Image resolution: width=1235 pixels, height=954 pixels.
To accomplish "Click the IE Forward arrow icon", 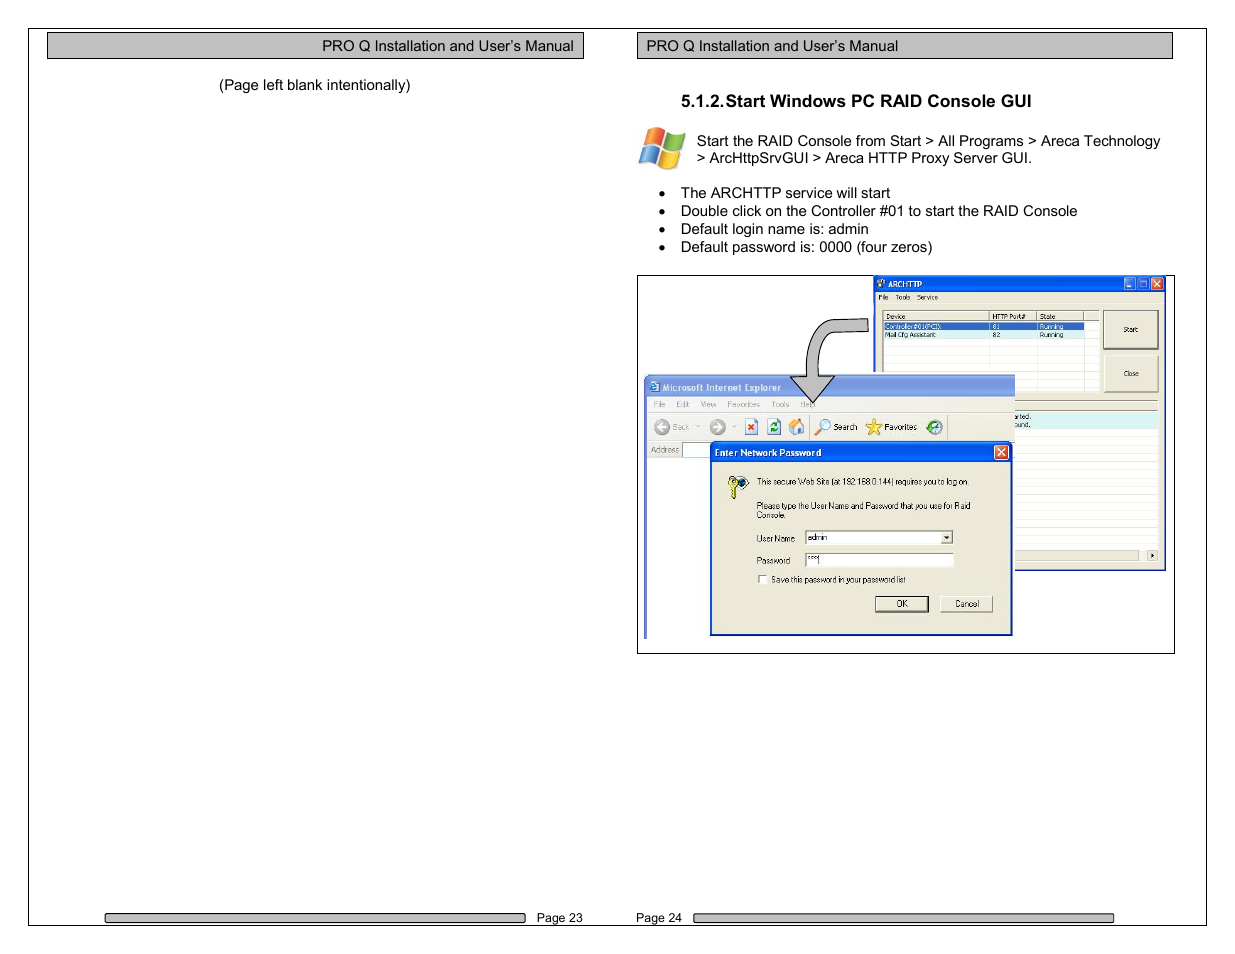I will (x=718, y=427).
